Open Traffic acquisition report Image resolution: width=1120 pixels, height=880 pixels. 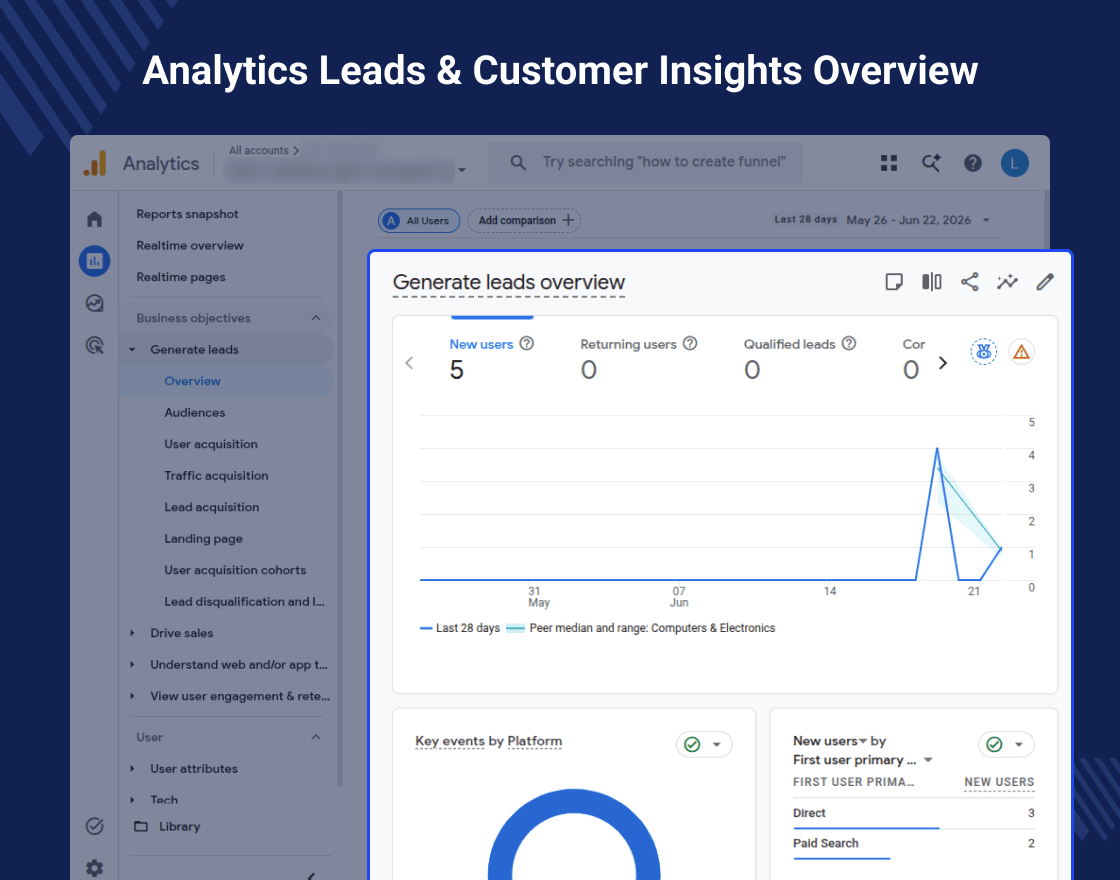216,475
